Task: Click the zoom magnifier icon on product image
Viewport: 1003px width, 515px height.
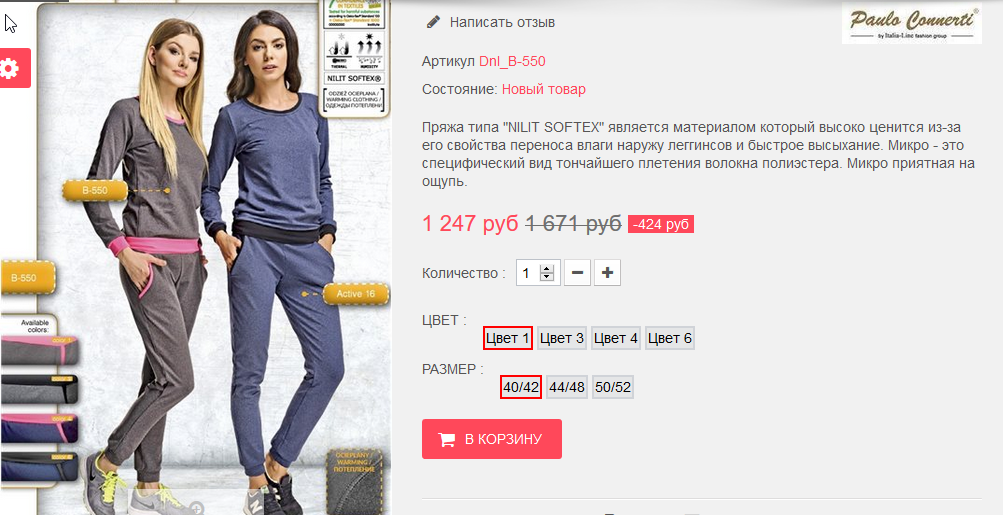Action: coord(197,507)
